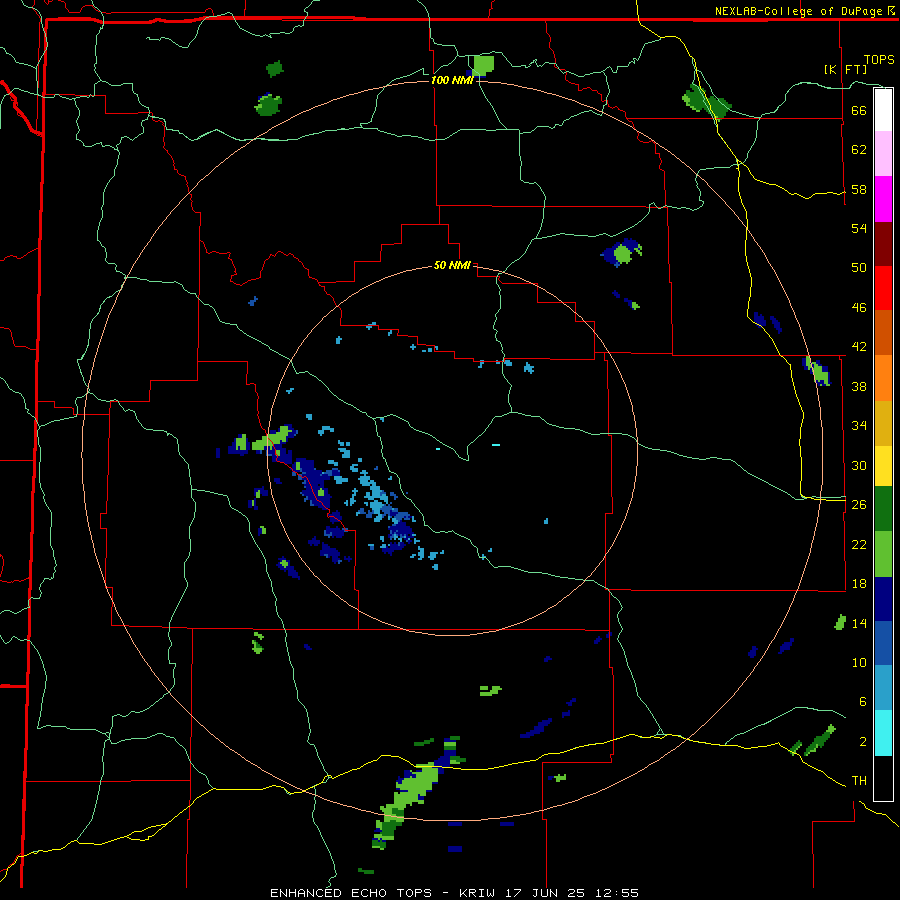This screenshot has height=900, width=900.
Task: Click the legend value 30
Action: point(859,465)
